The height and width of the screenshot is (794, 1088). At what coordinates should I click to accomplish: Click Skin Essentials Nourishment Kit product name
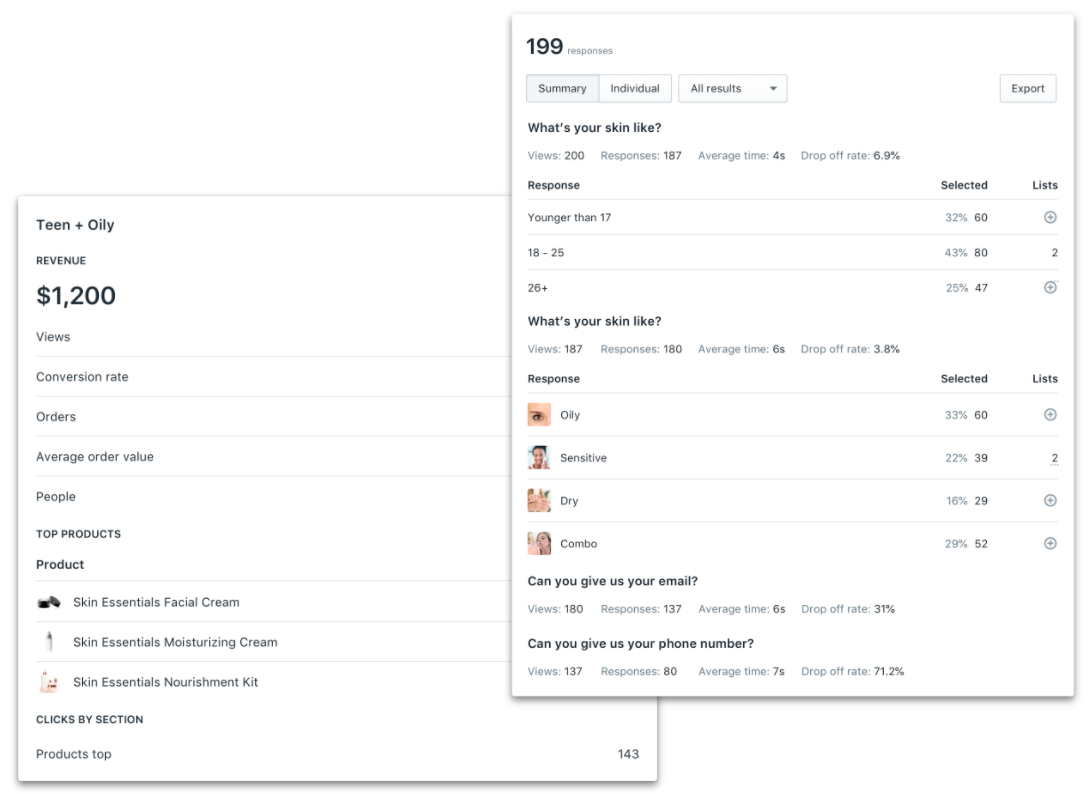click(165, 682)
